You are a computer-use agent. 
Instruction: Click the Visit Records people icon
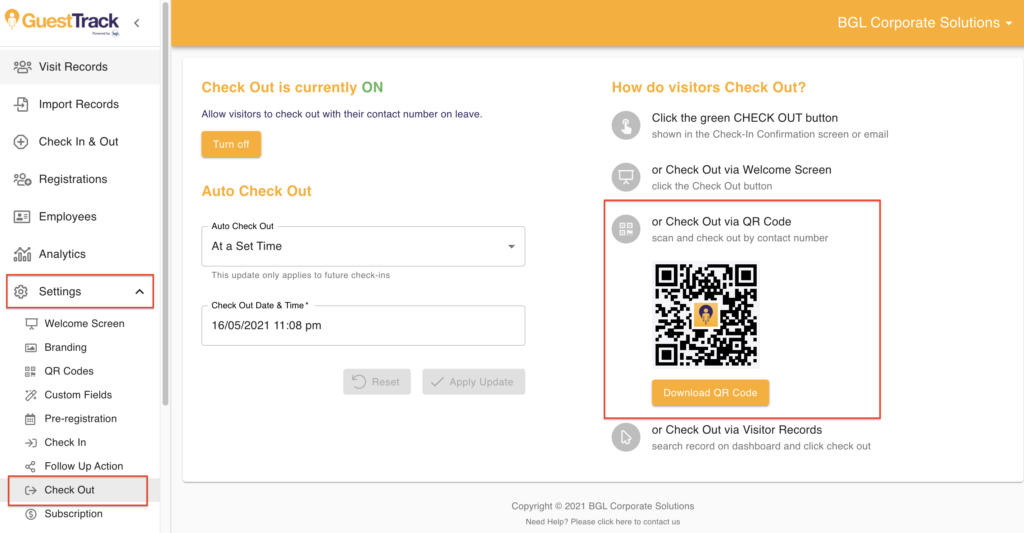click(22, 67)
